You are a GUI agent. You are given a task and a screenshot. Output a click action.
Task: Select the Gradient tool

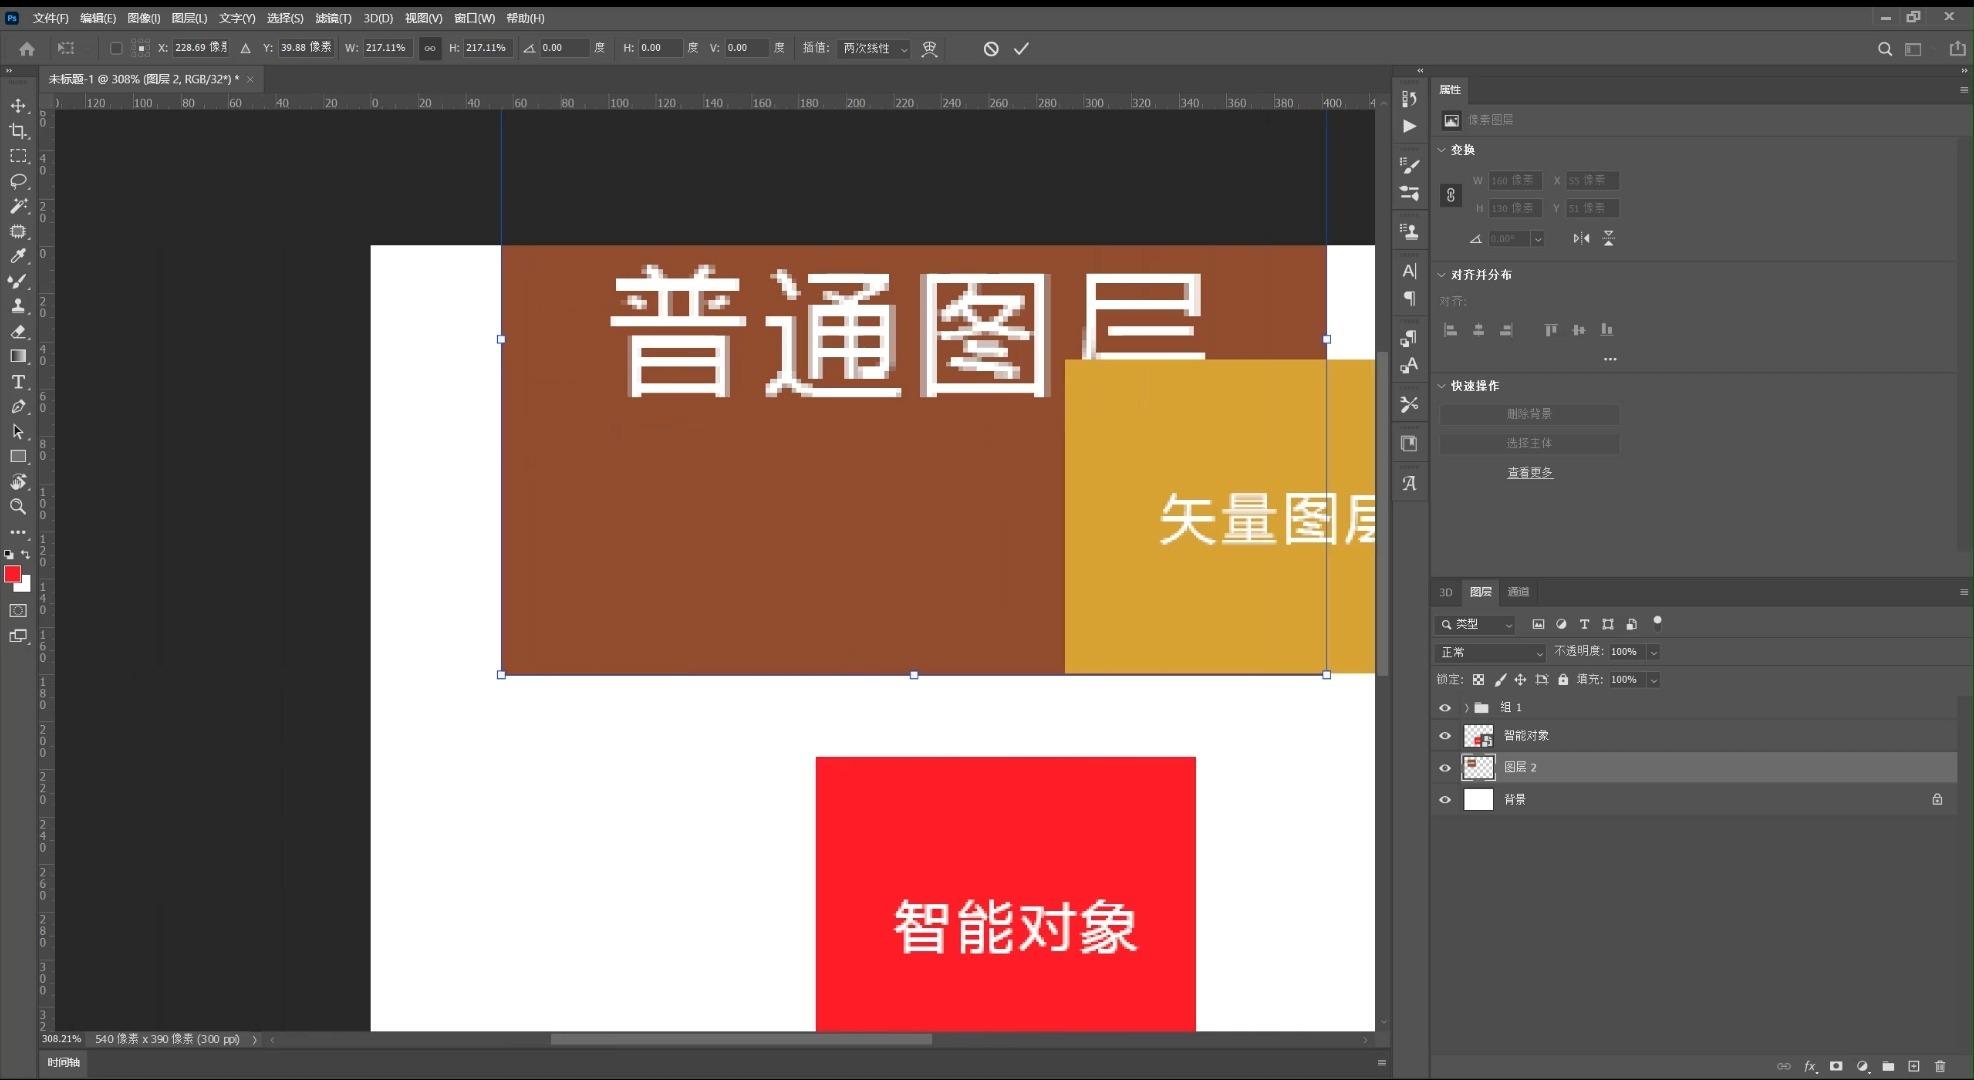pos(18,356)
